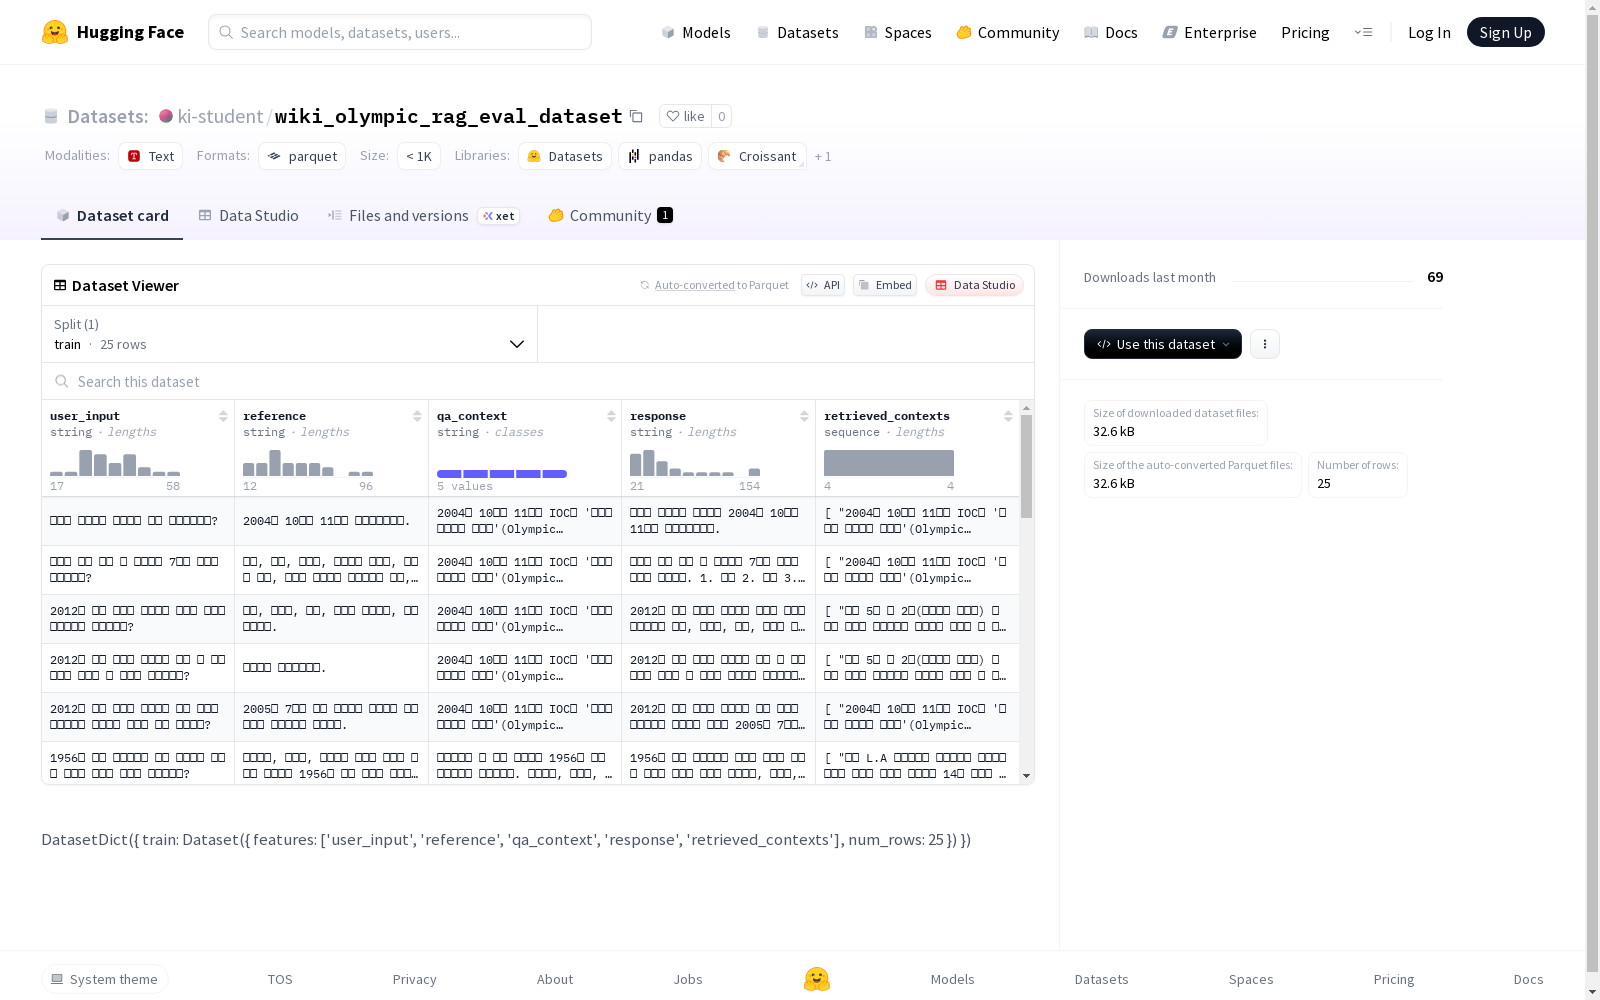Select the pandas library tag
1600x1000 pixels.
pos(660,156)
